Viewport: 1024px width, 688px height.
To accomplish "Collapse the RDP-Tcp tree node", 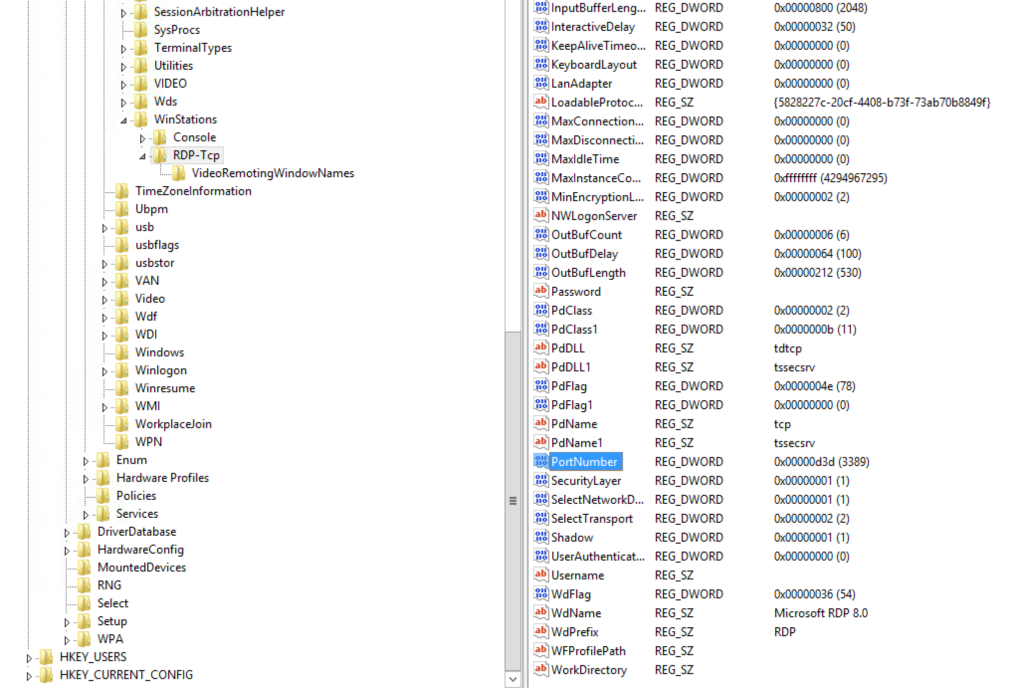I will (x=142, y=156).
